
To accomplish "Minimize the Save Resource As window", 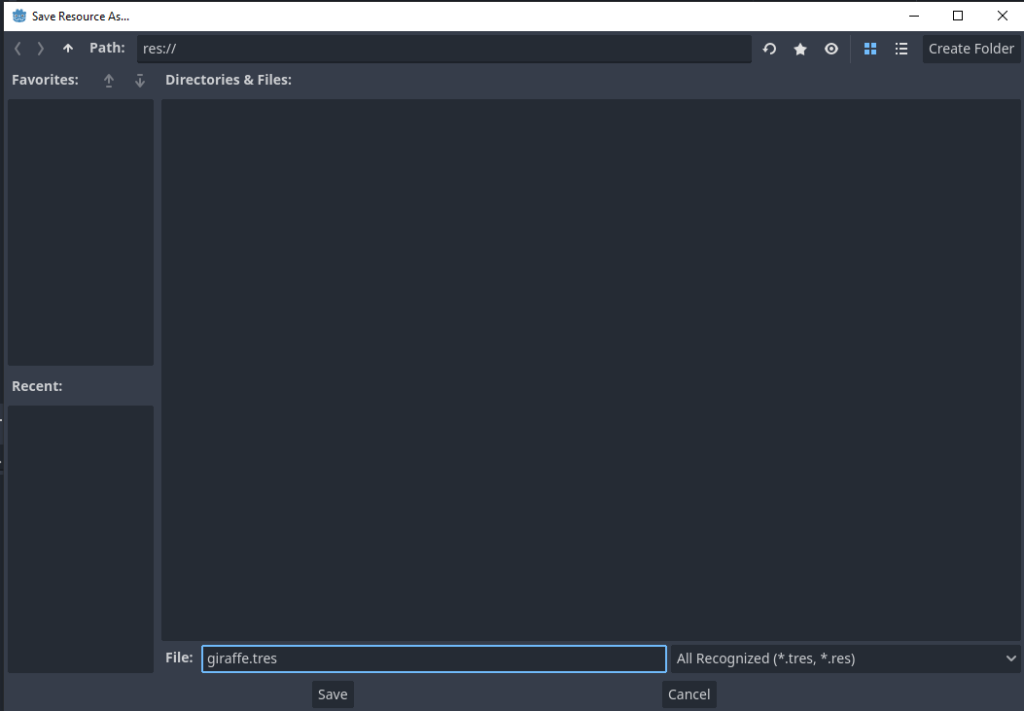I will click(914, 16).
